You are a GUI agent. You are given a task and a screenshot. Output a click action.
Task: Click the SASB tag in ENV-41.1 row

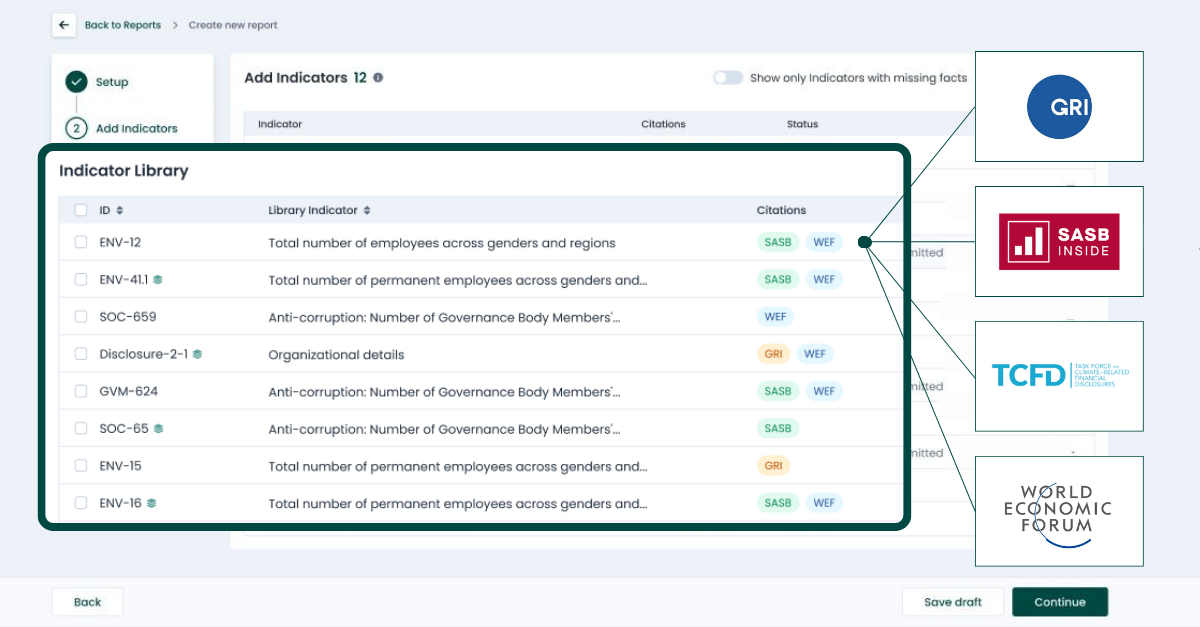click(778, 280)
